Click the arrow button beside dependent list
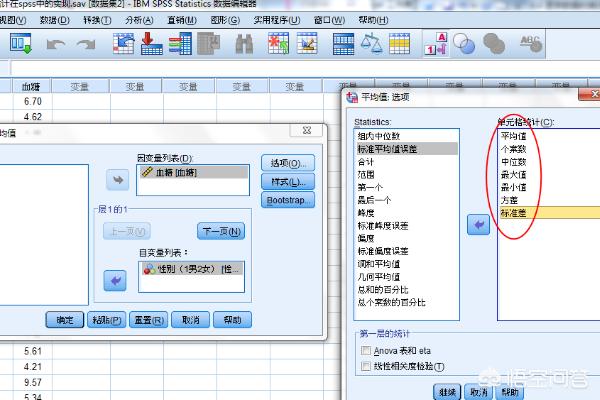This screenshot has width=600, height=400. (117, 180)
